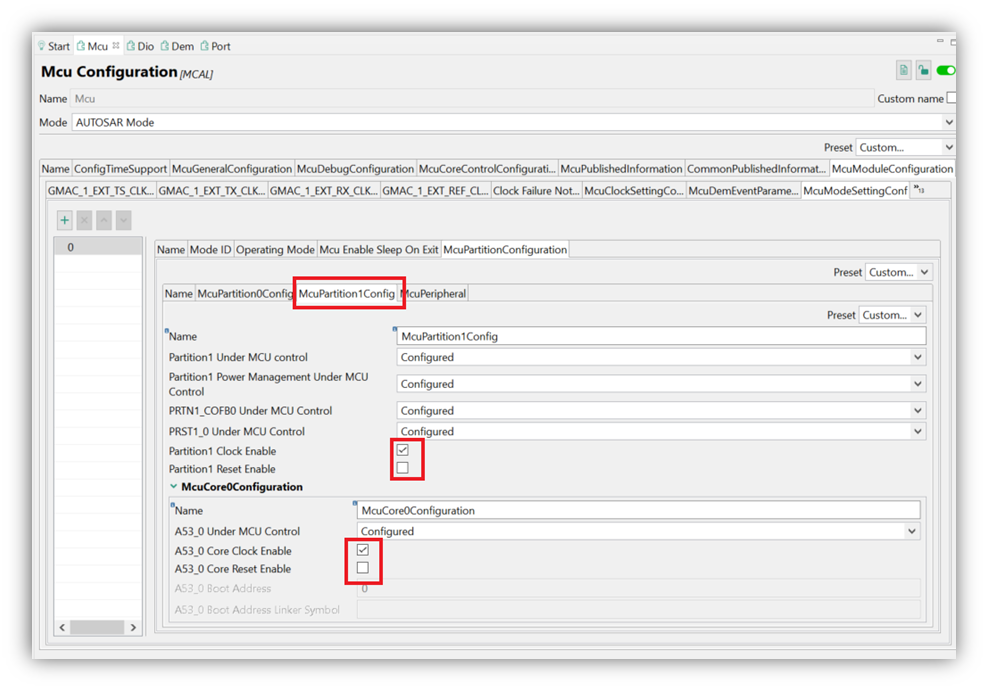Select the McuDebugConfiguration tab
The image size is (988, 691).
coord(355,169)
